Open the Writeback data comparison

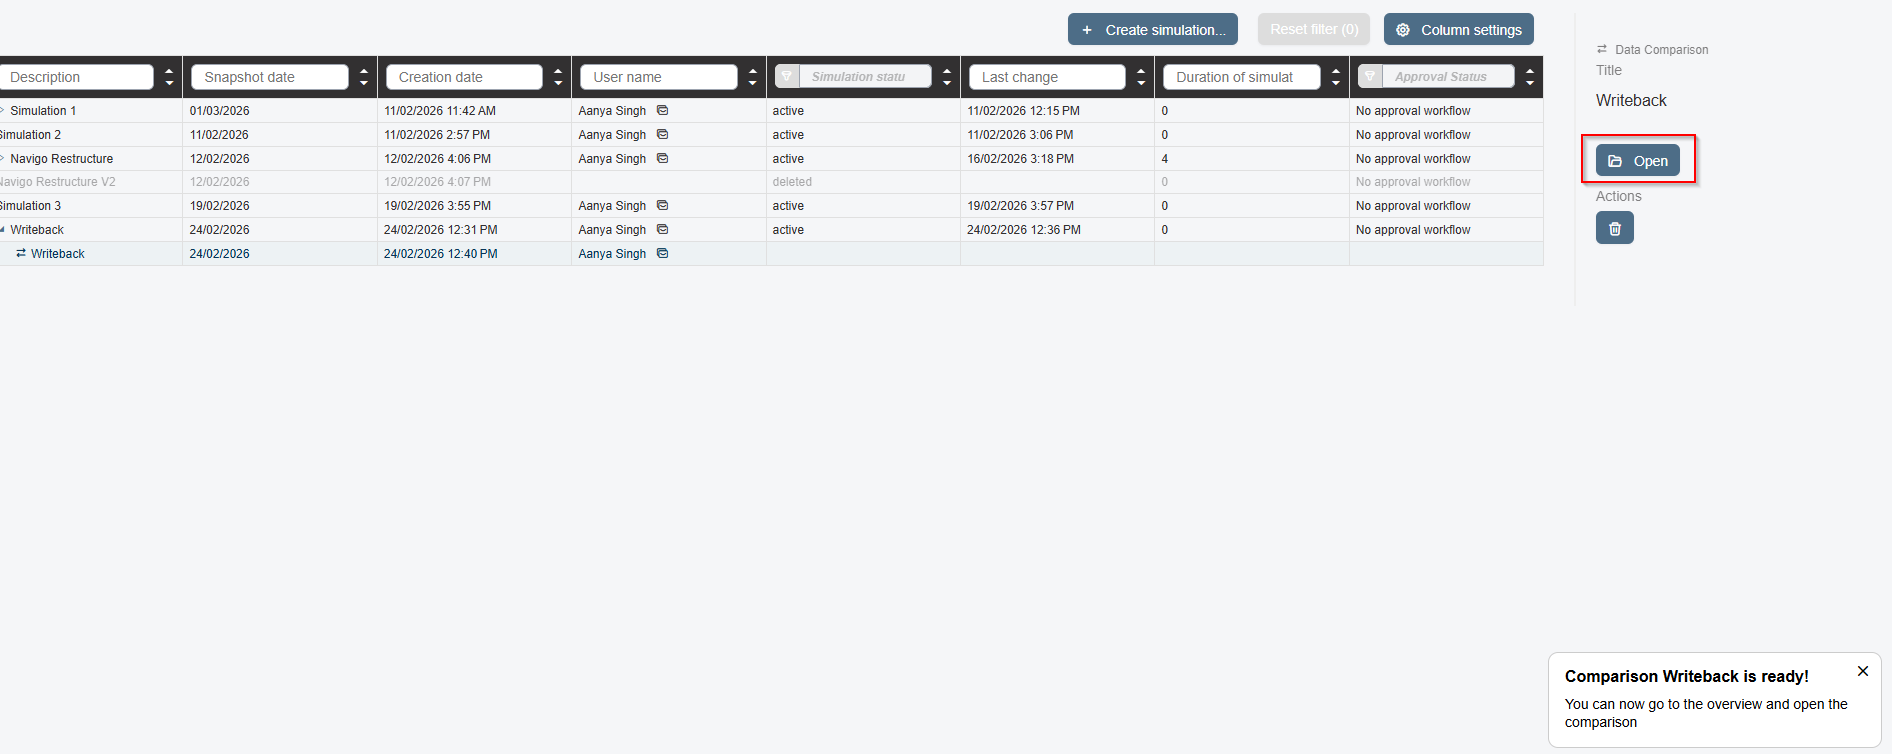1637,161
